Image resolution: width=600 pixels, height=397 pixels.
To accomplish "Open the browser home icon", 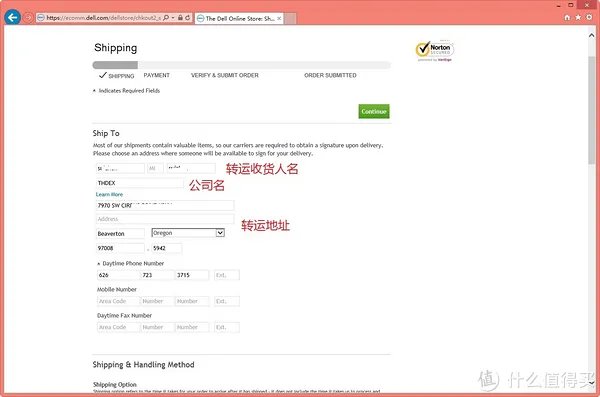I will (567, 17).
